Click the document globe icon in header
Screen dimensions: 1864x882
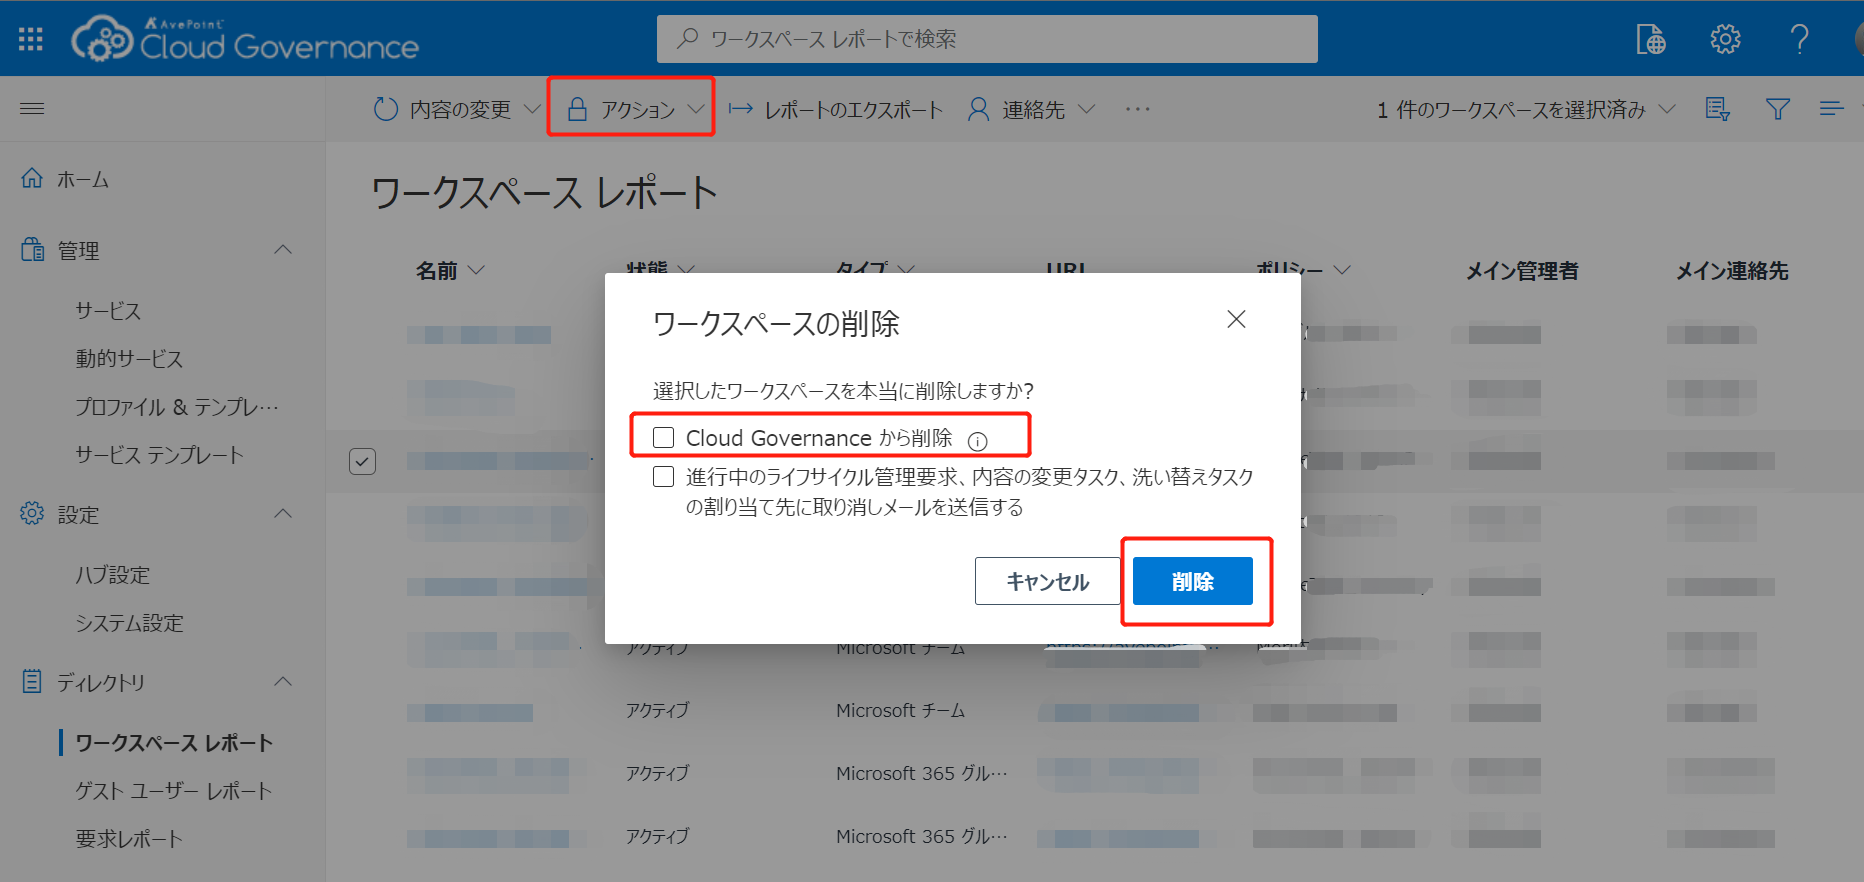click(x=1650, y=39)
